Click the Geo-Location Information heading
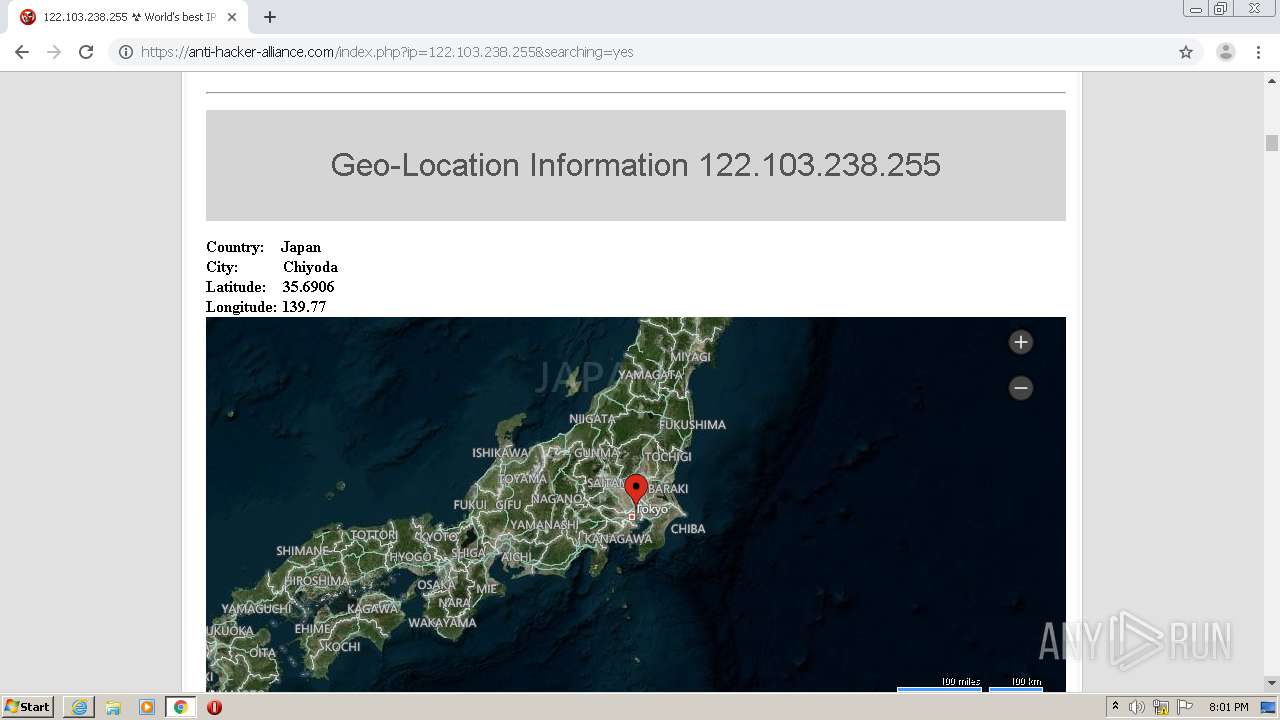 click(x=635, y=165)
